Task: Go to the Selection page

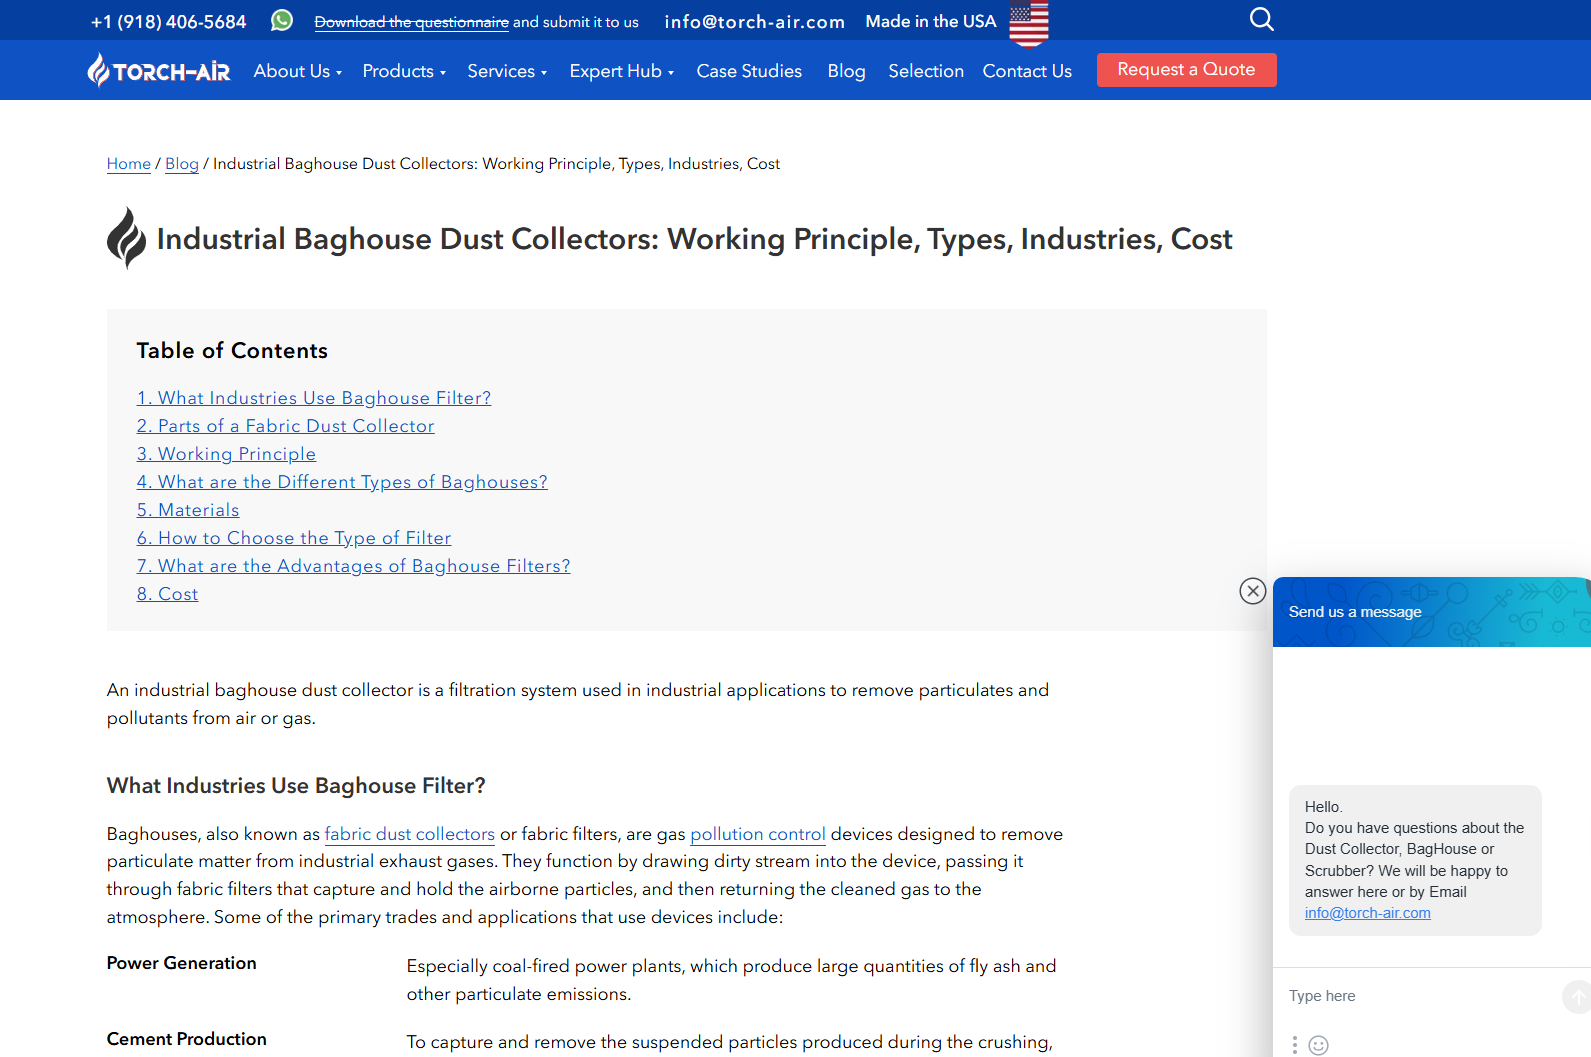Action: 925,71
